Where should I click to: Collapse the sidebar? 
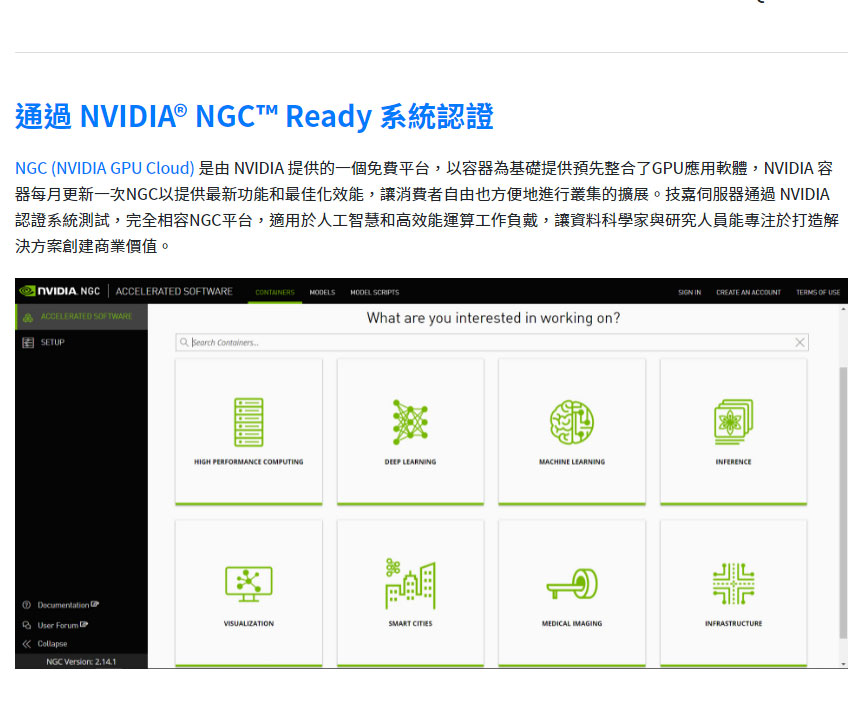point(52,644)
